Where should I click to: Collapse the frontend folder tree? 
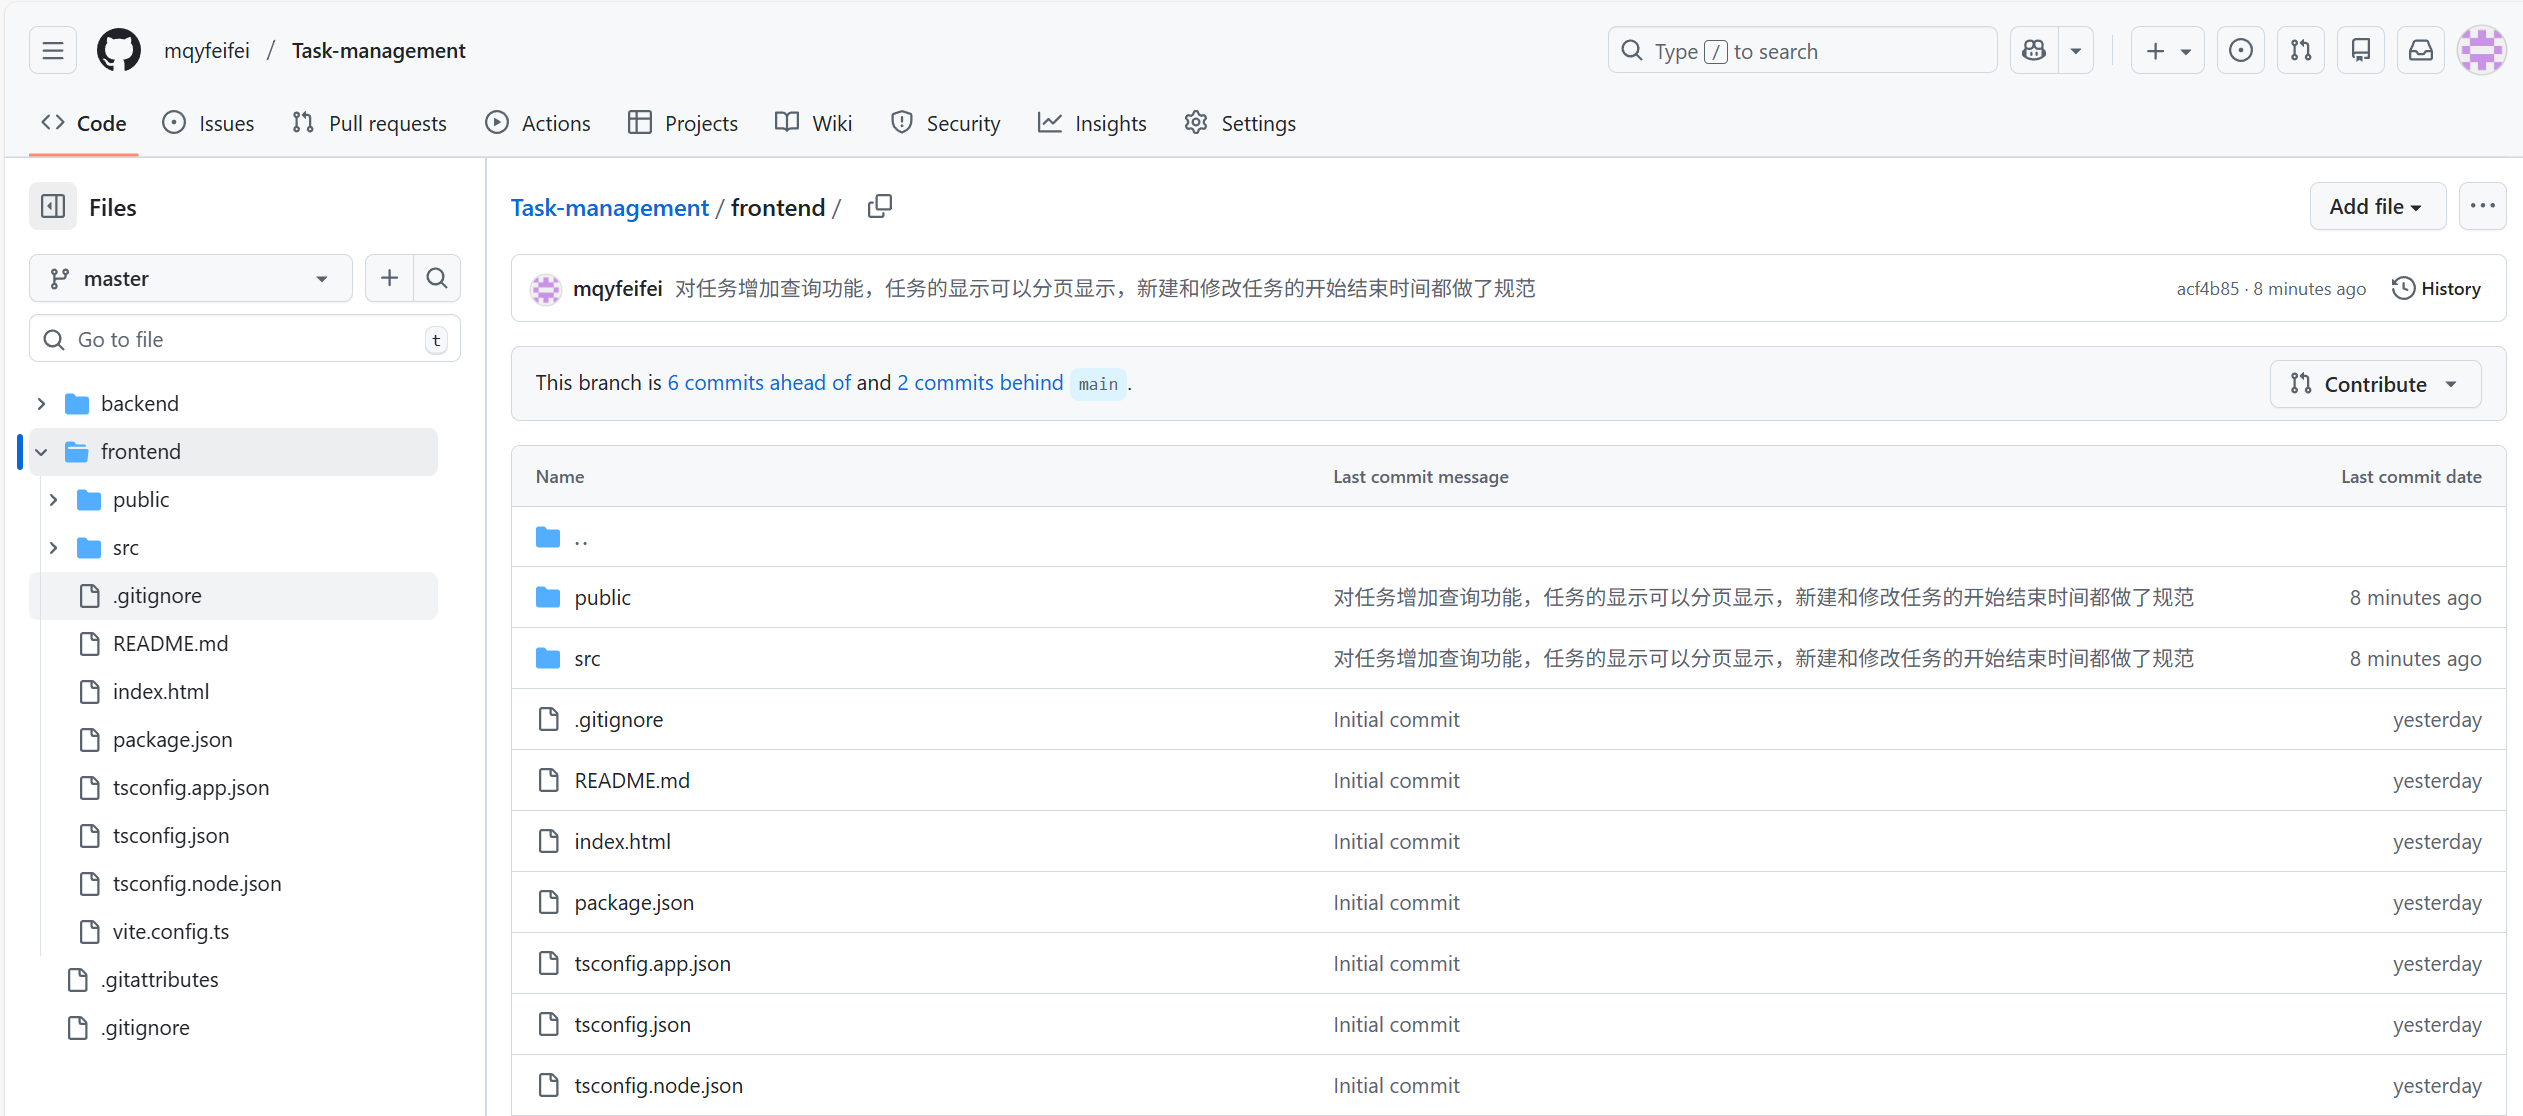point(42,452)
